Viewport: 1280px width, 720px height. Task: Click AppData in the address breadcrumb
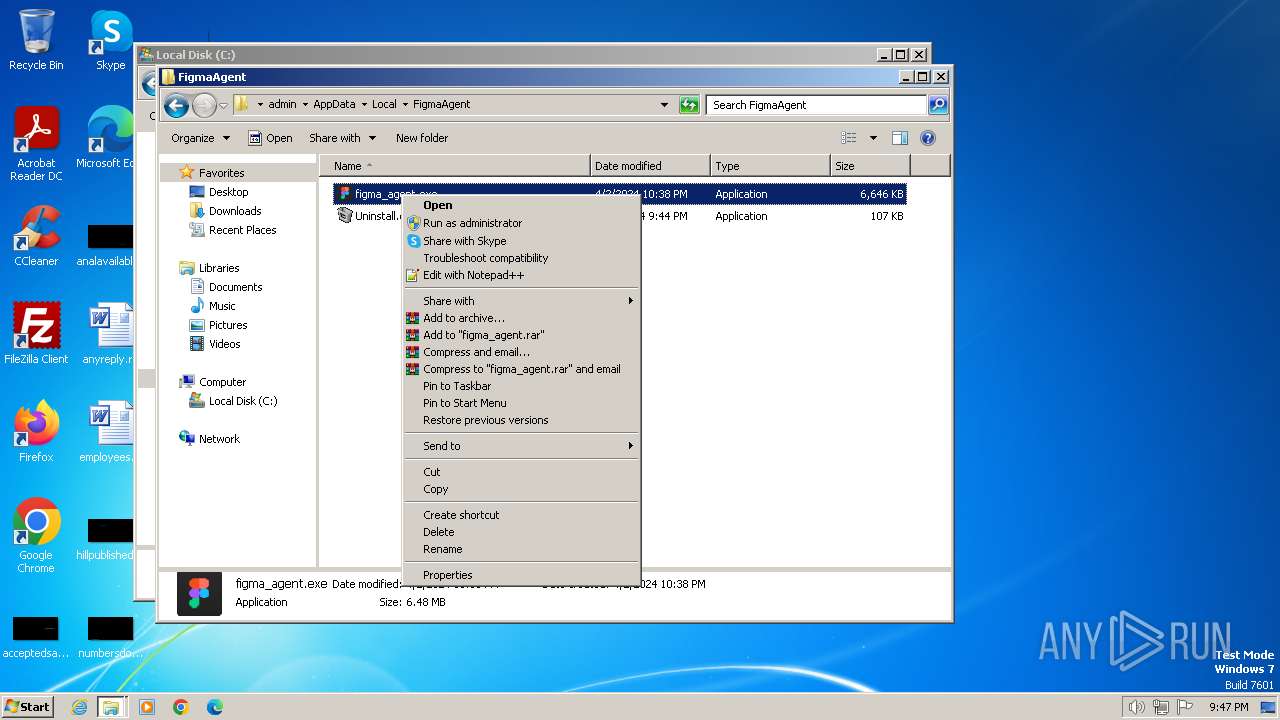334,104
